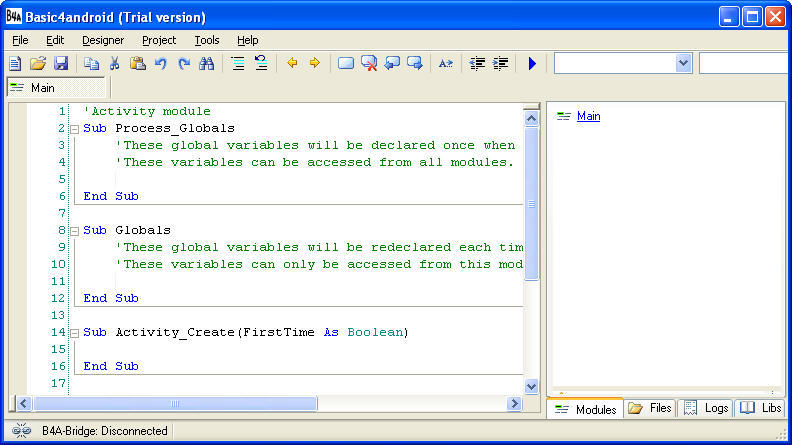The image size is (792, 445).
Task: Click the Cut scissors icon
Action: pos(114,63)
